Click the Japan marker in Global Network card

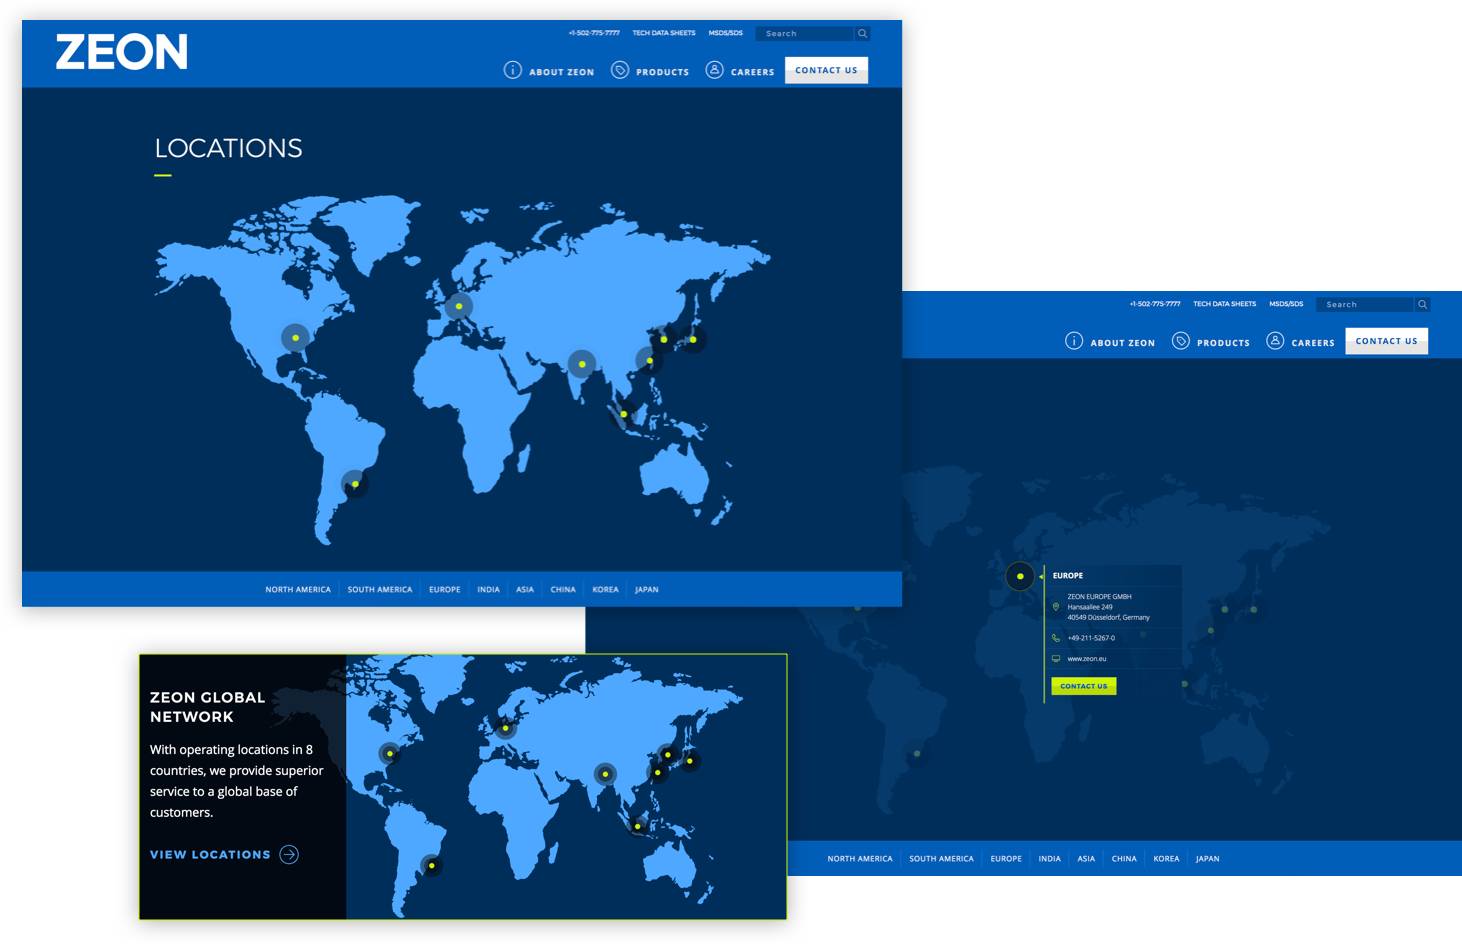pyautogui.click(x=689, y=761)
